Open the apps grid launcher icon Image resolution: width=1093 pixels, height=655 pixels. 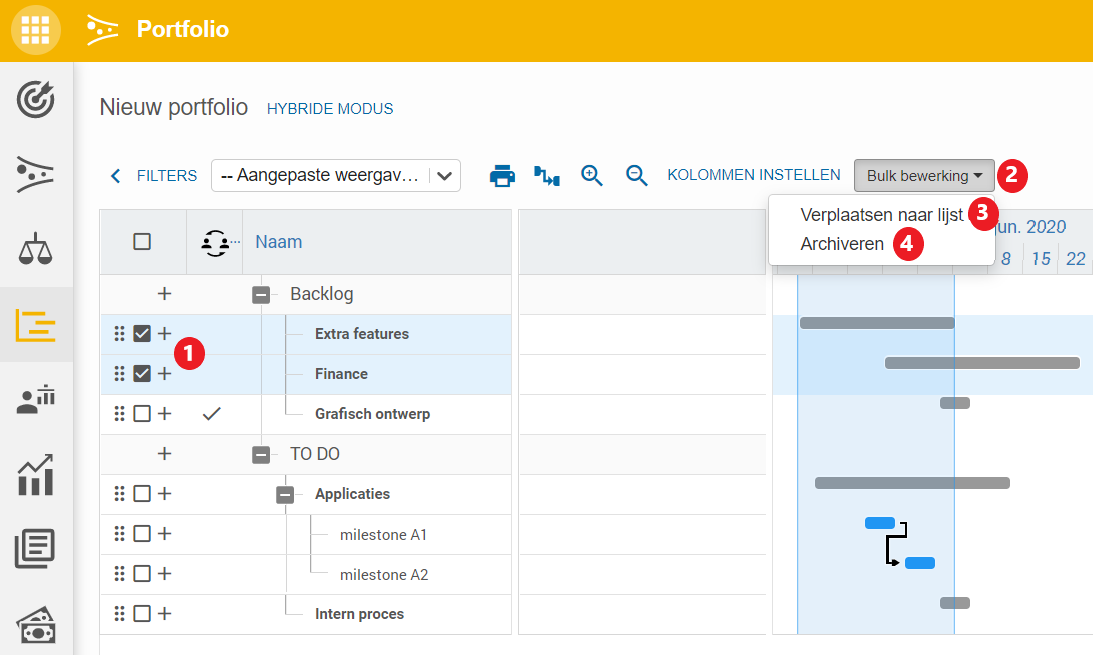36,30
